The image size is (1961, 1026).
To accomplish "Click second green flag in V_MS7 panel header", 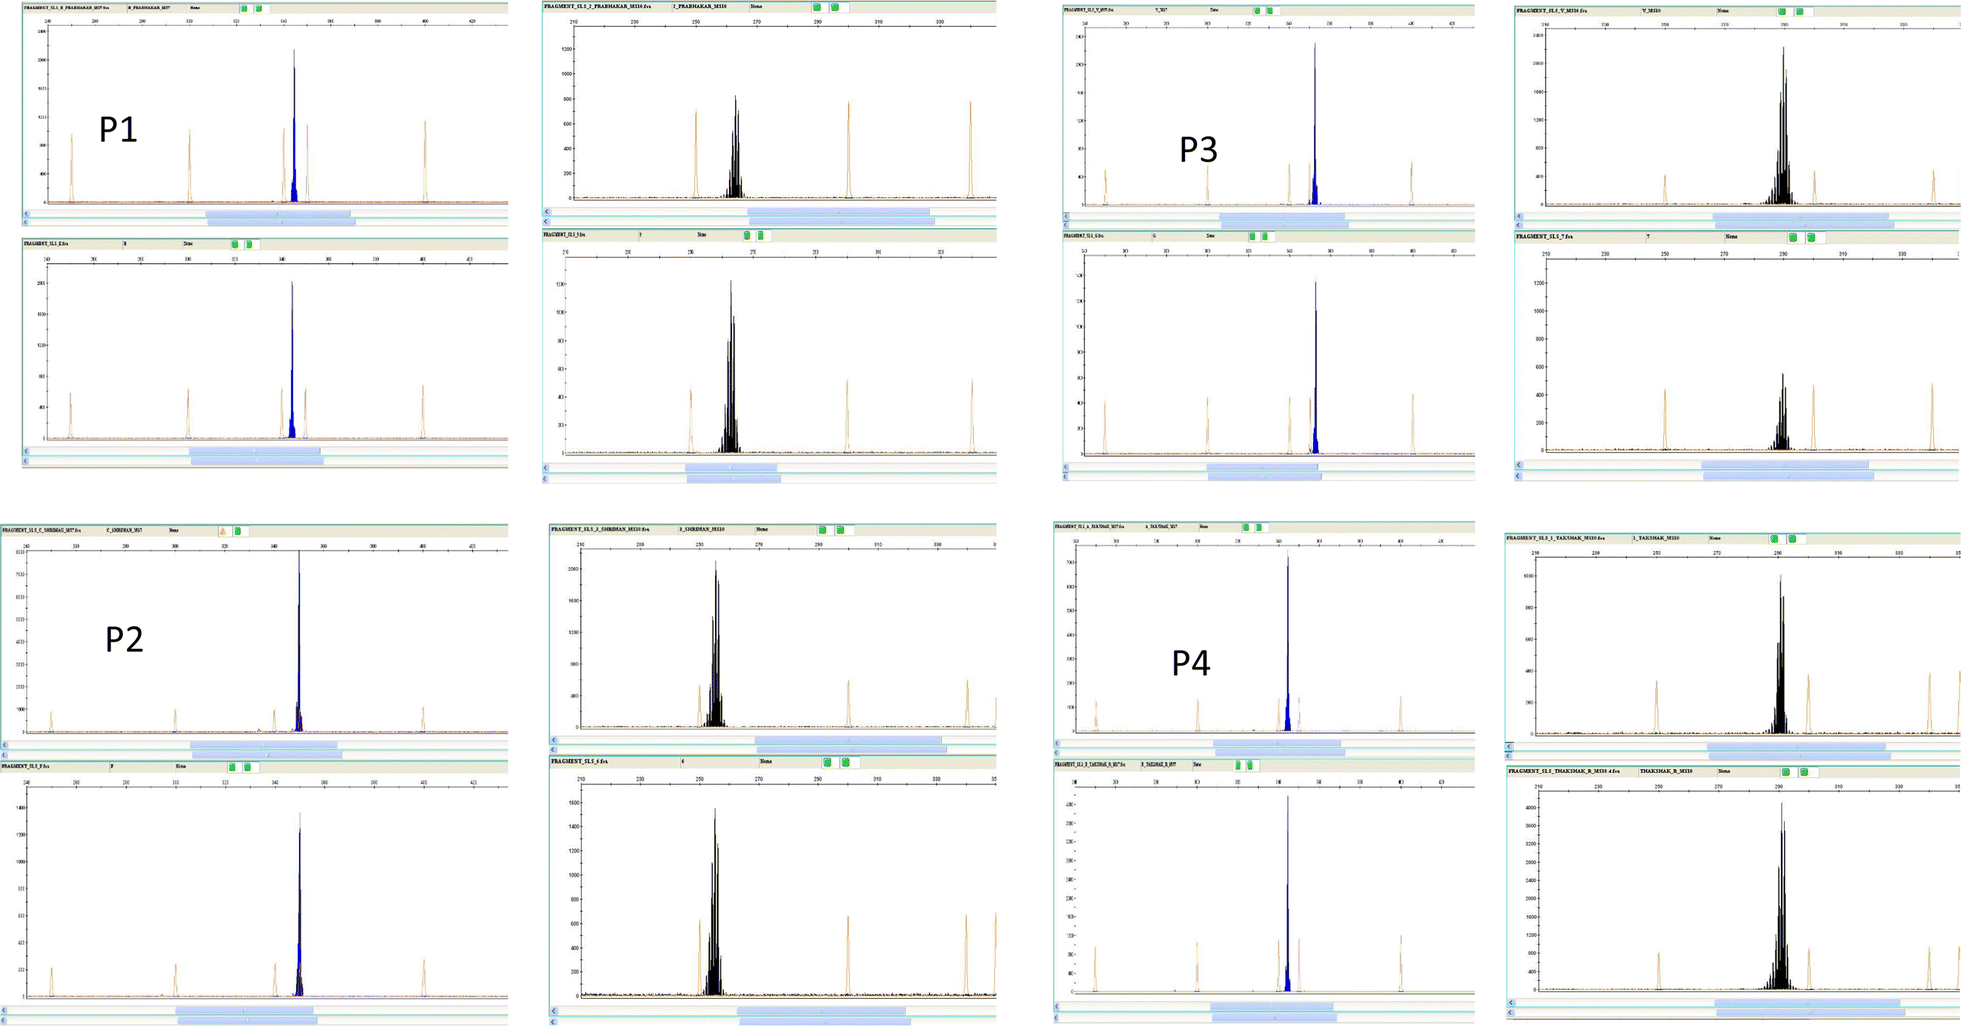I will click(x=1270, y=11).
